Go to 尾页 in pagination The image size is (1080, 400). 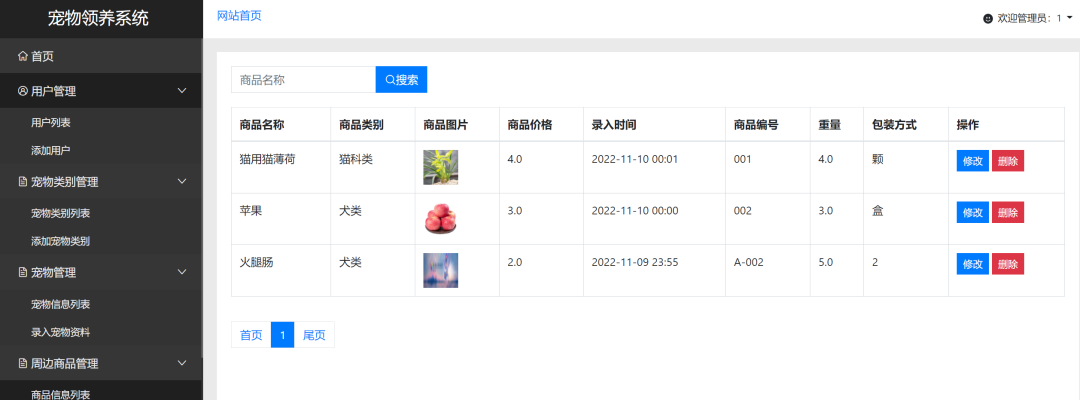(x=314, y=335)
